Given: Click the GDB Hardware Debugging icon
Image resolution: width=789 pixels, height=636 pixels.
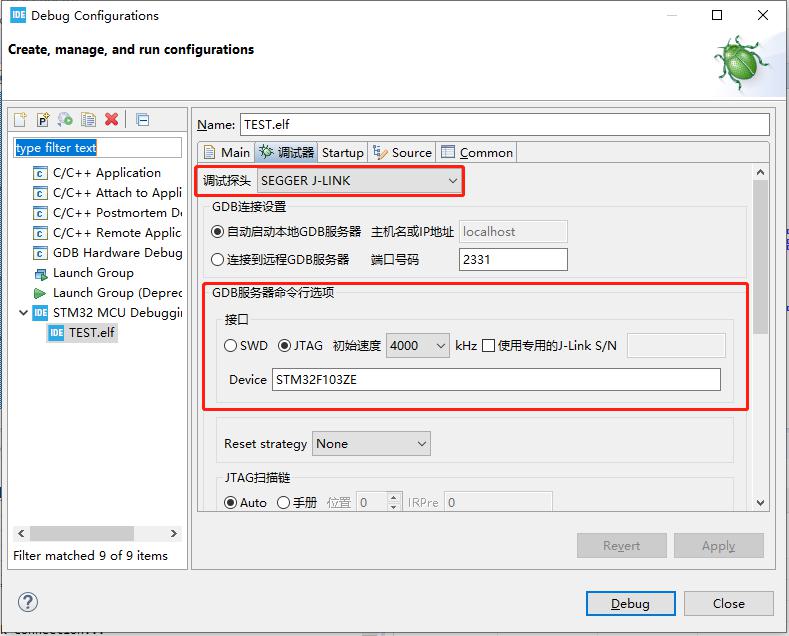Looking at the screenshot, I should click(40, 253).
